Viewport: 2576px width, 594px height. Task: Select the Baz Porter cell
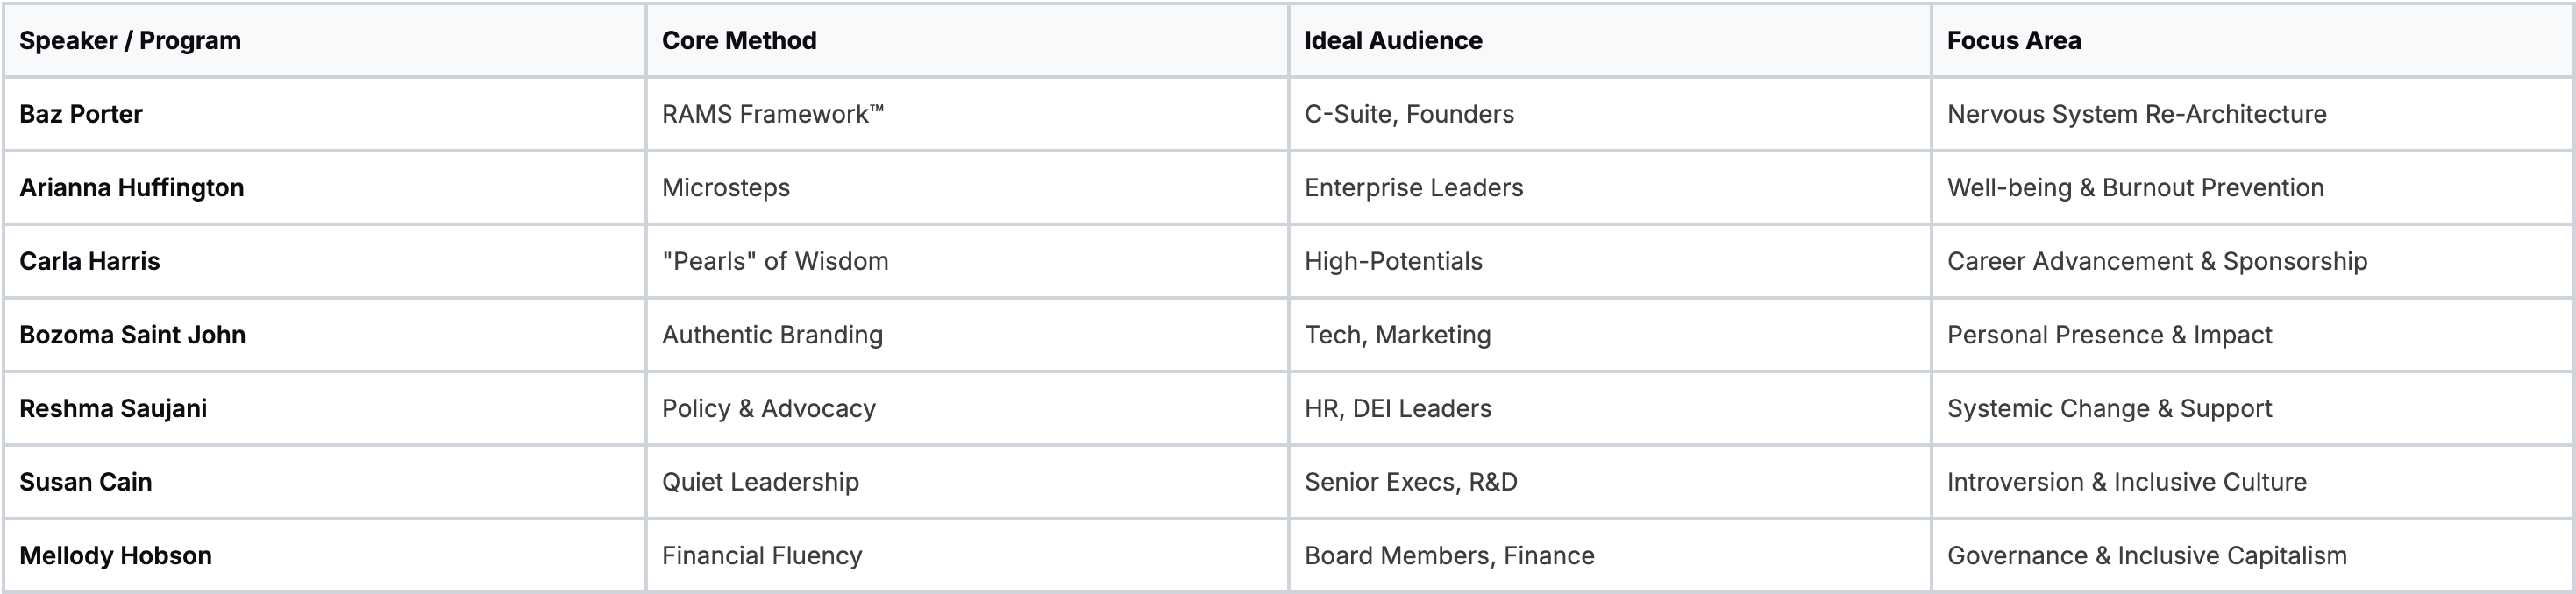pos(81,114)
